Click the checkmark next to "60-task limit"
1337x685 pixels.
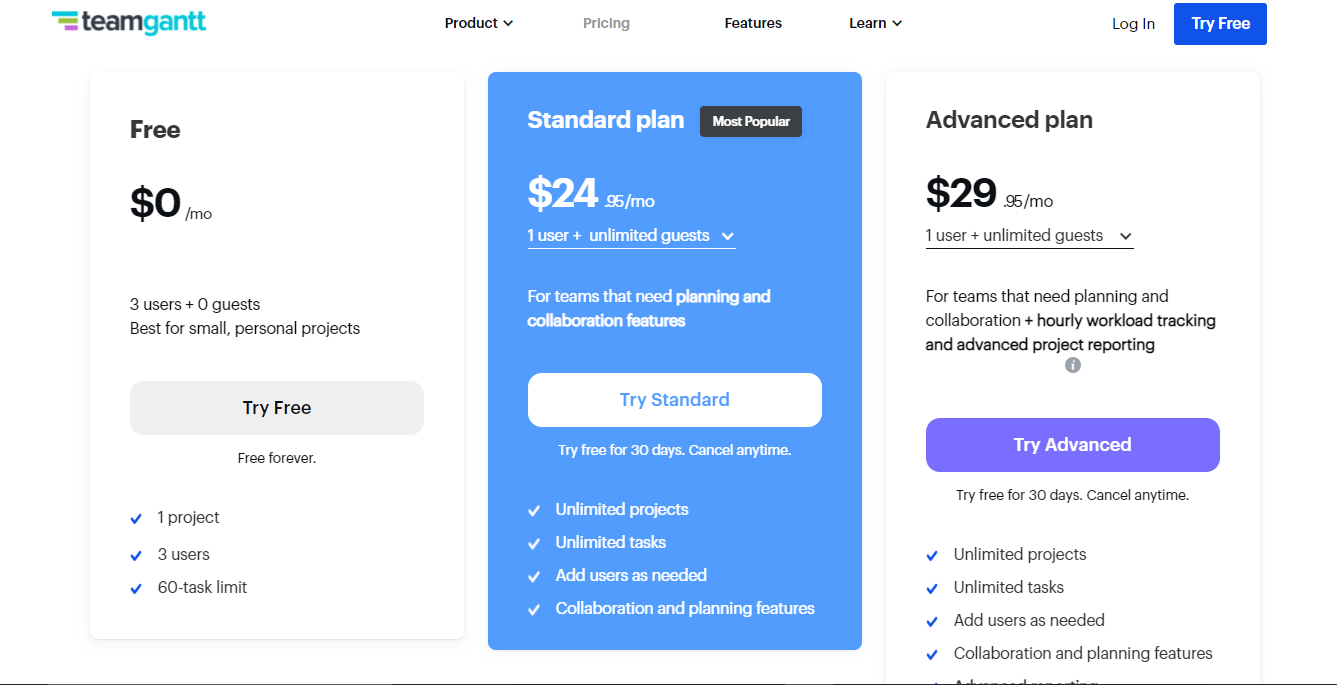click(x=136, y=589)
